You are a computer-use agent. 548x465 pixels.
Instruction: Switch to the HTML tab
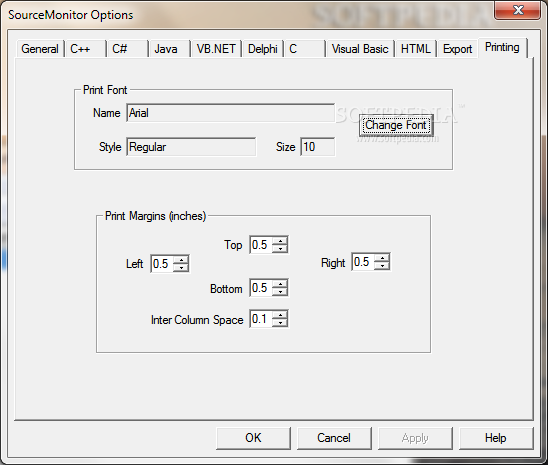(x=416, y=49)
